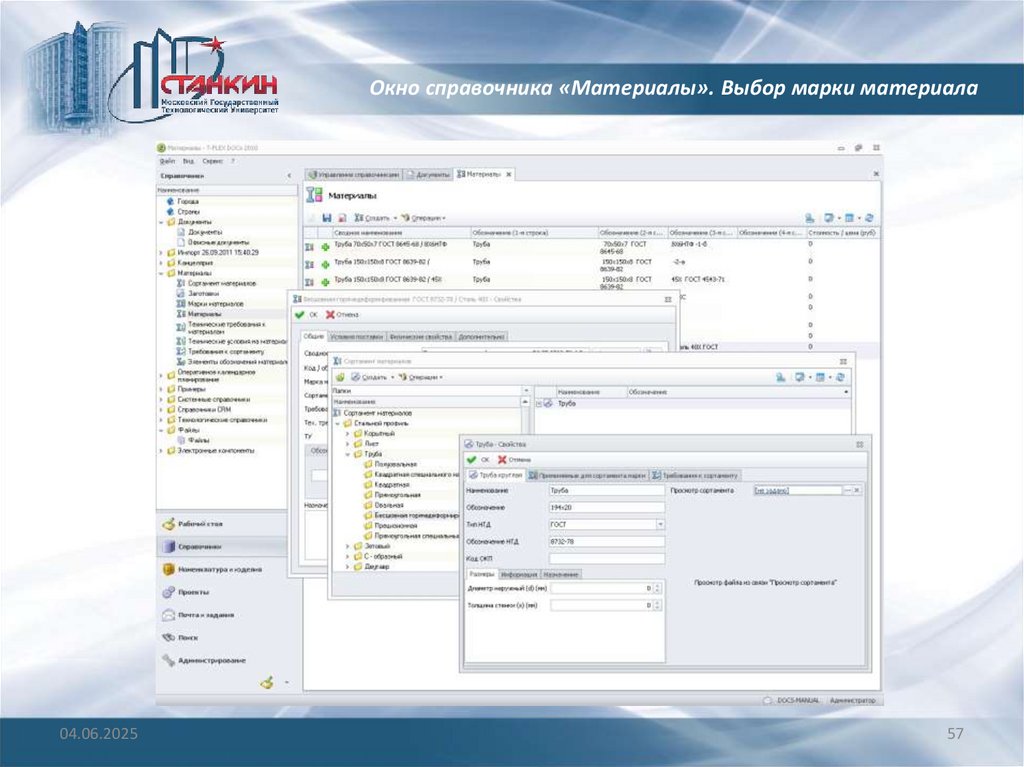The height and width of the screenshot is (767, 1024).
Task: Expand the Импорт 26.09.2011 folder
Action: click(161, 252)
